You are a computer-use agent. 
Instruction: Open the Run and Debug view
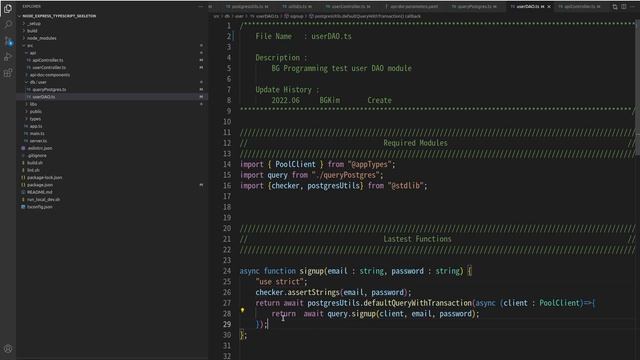pos(8,57)
